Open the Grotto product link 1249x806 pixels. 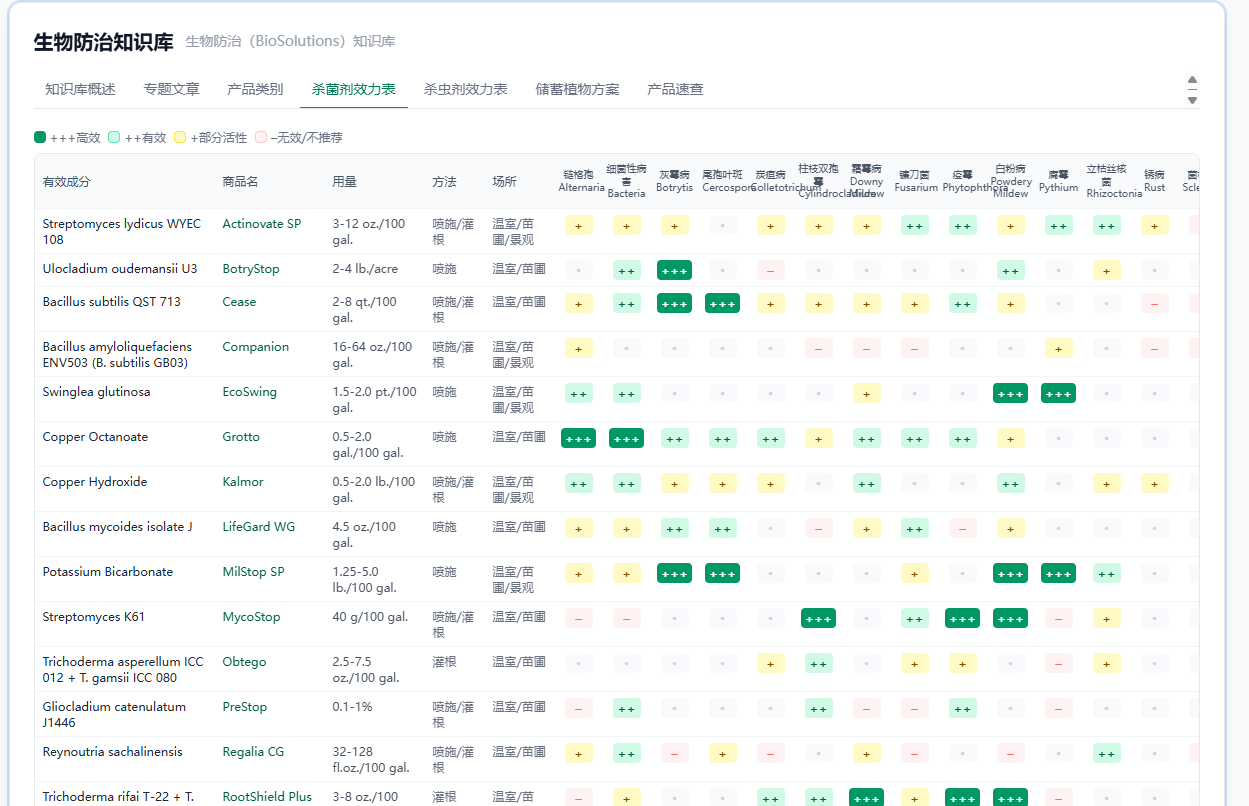[241, 437]
